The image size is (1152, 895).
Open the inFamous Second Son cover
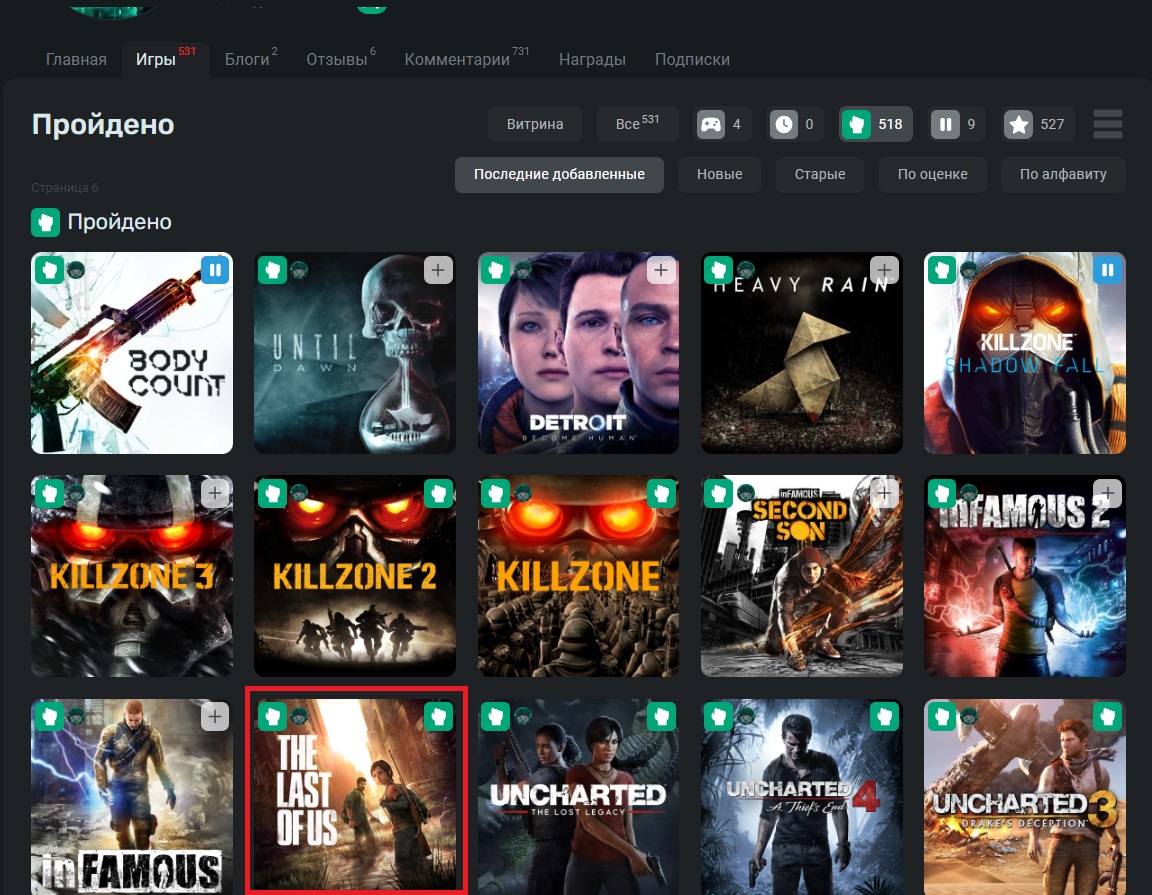pos(802,576)
